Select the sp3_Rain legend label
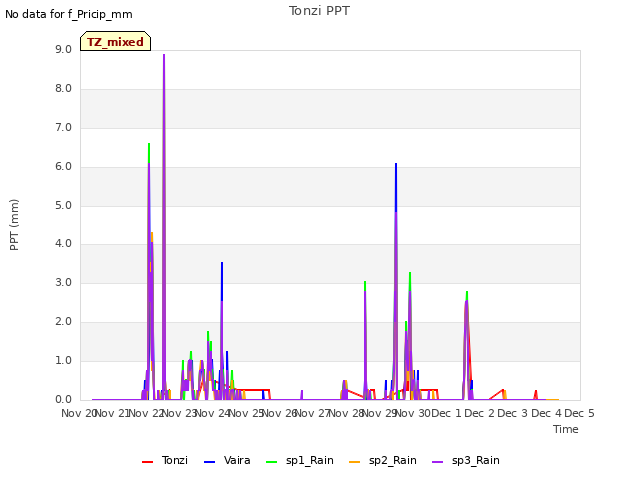 pyautogui.click(x=476, y=460)
